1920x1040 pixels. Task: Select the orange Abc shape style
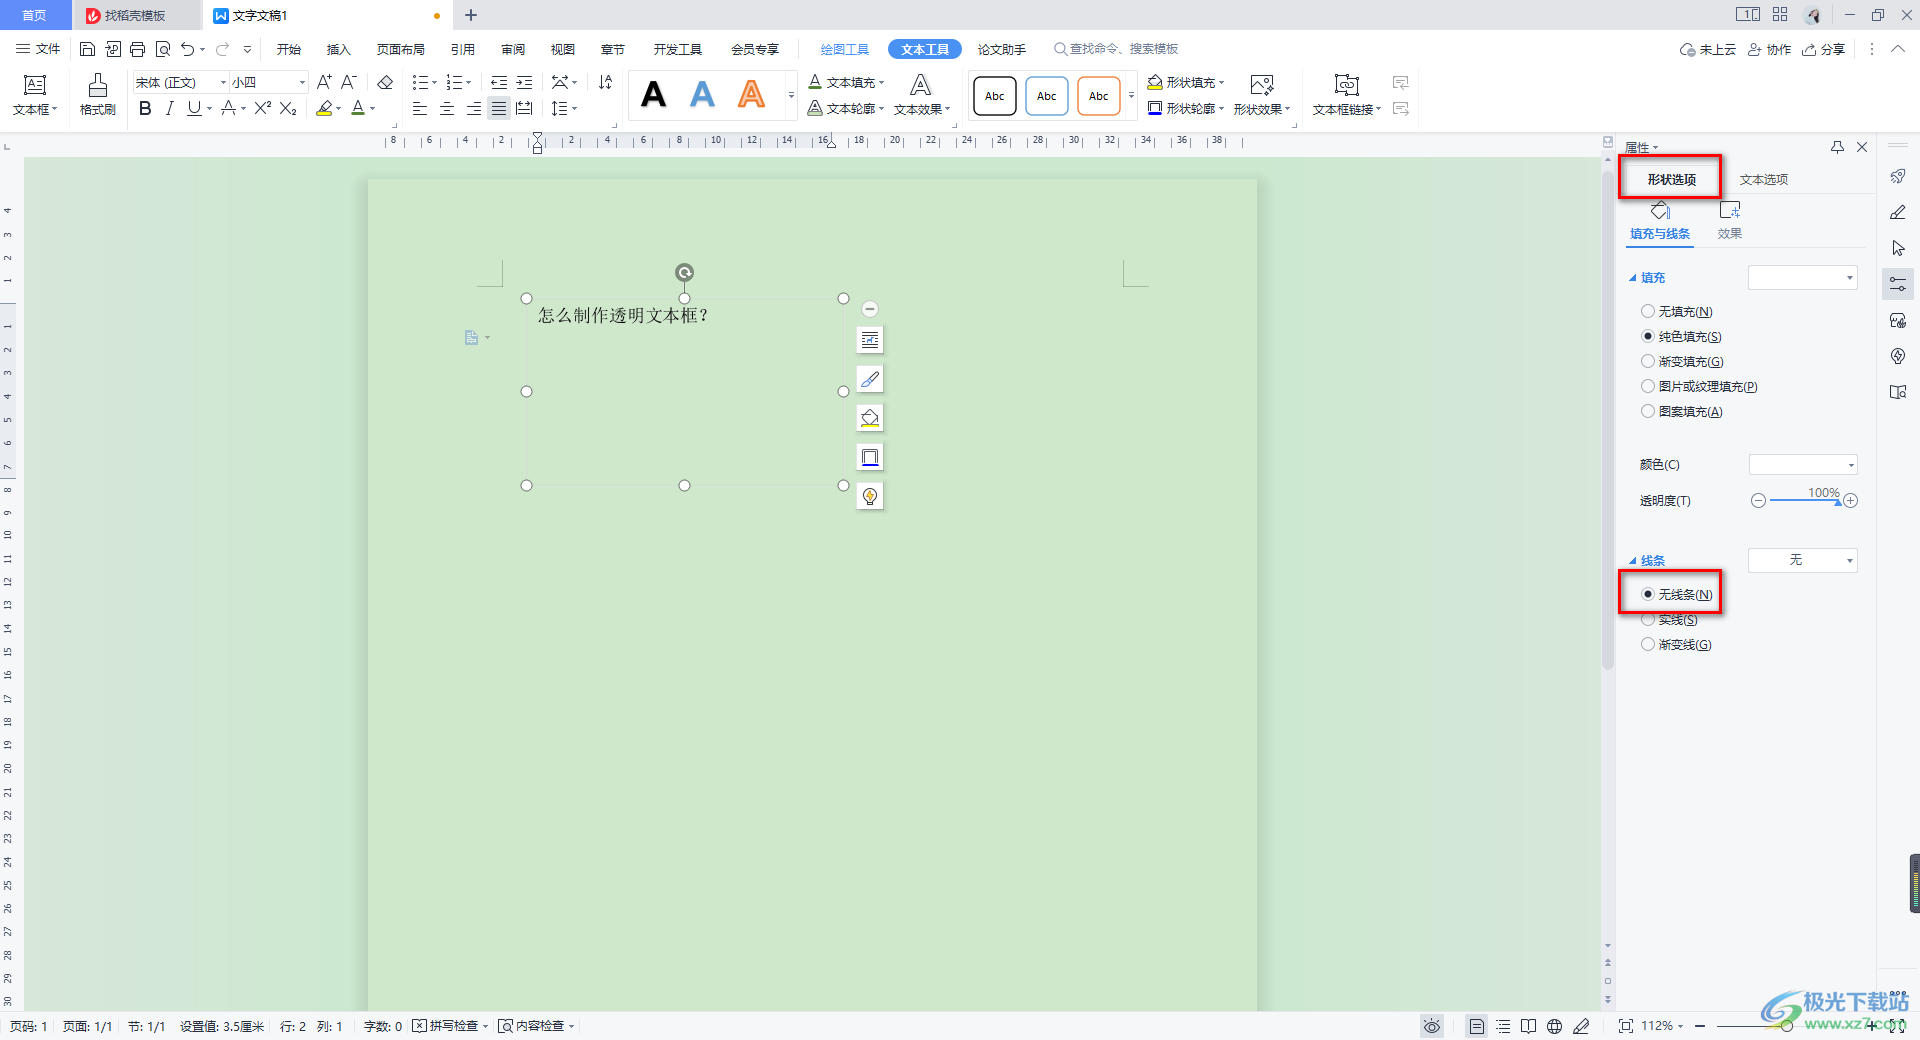[1099, 96]
